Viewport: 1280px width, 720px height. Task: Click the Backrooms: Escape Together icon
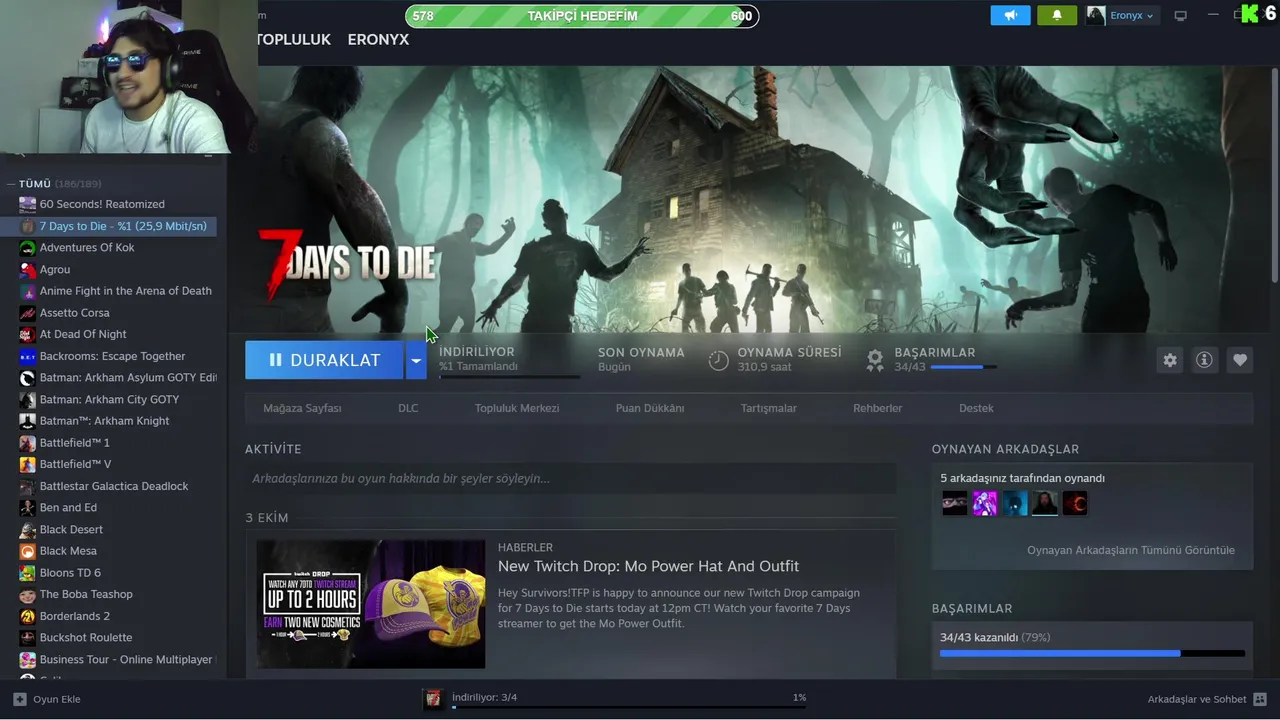27,356
